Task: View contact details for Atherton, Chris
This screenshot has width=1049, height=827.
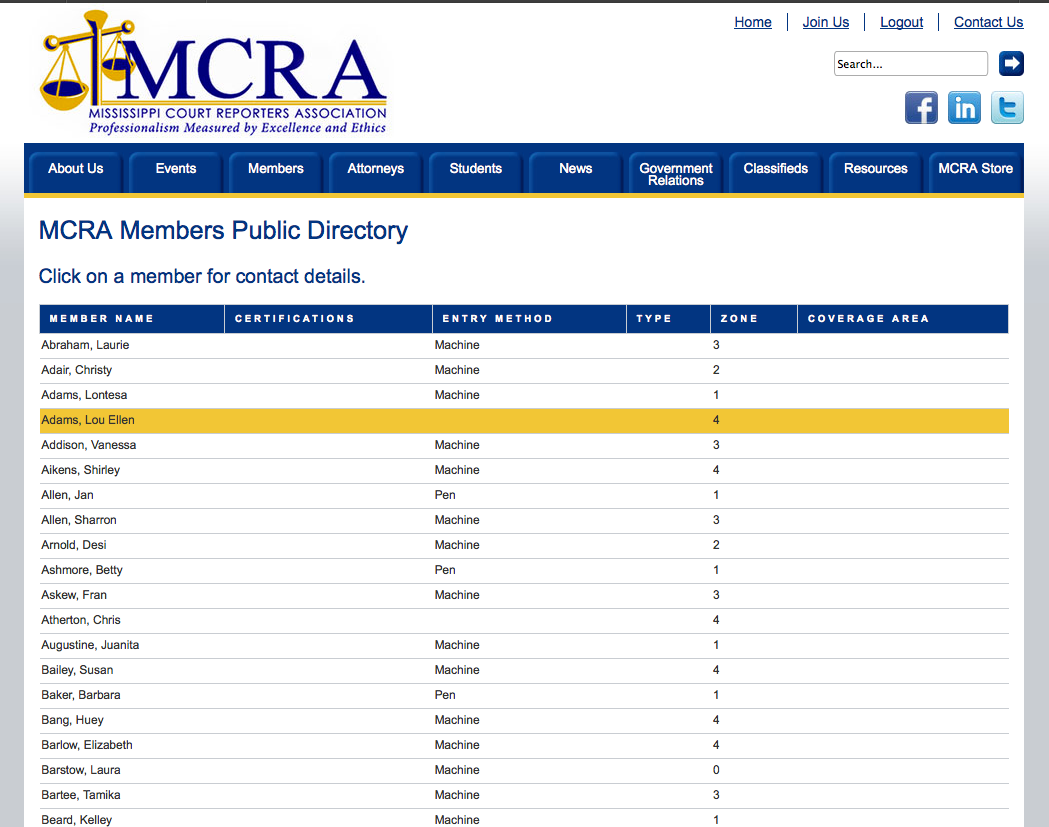Action: click(81, 620)
